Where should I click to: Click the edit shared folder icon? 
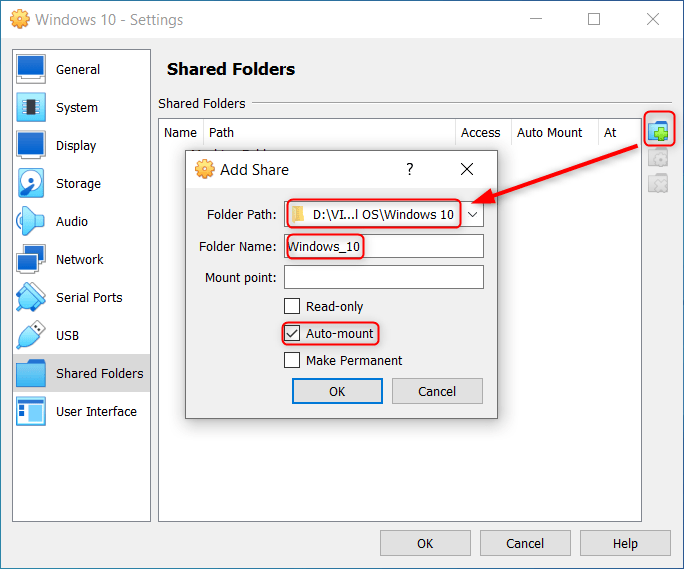click(658, 158)
